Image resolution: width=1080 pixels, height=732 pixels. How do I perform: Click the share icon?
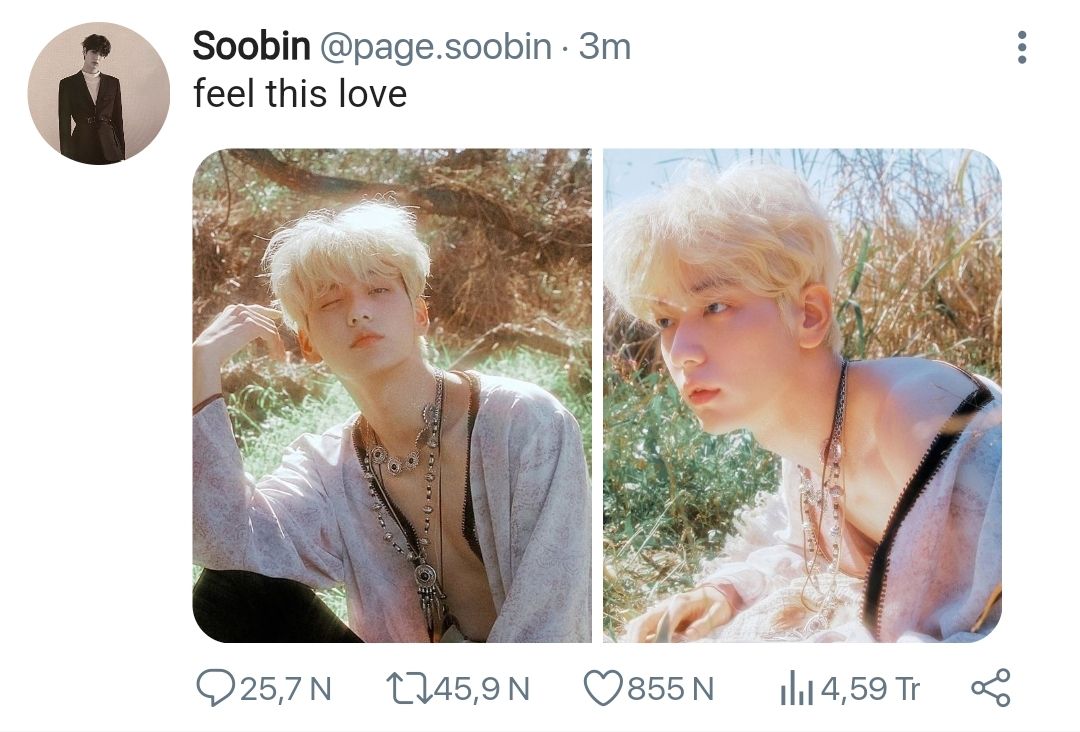click(x=990, y=688)
